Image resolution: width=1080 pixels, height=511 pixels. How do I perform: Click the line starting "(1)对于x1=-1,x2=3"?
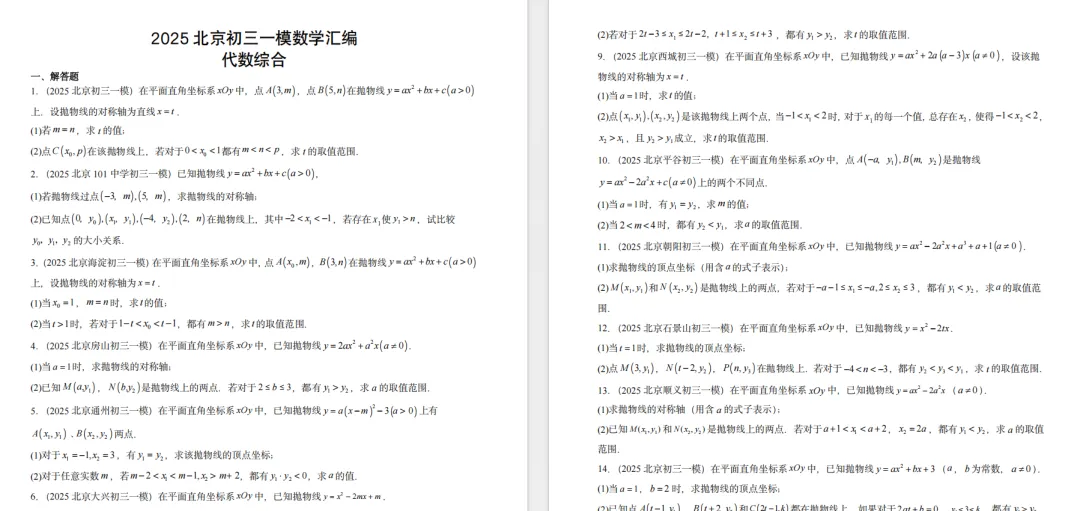point(152,455)
